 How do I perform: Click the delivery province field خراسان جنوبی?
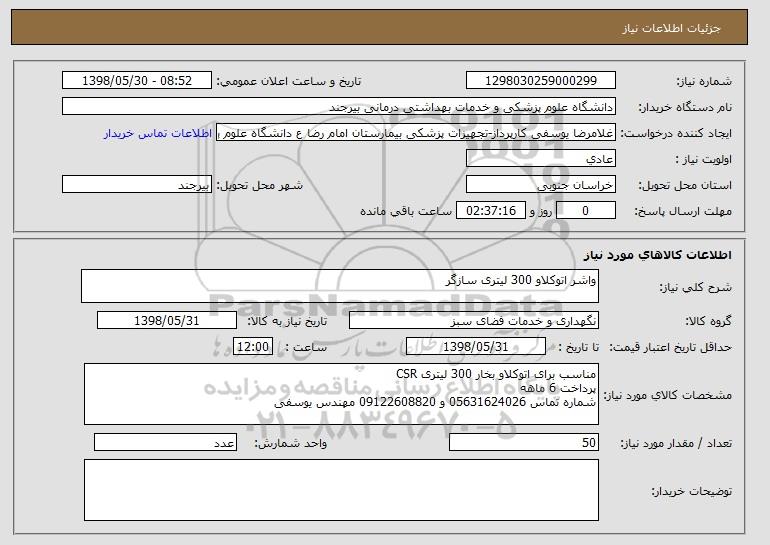coord(541,185)
